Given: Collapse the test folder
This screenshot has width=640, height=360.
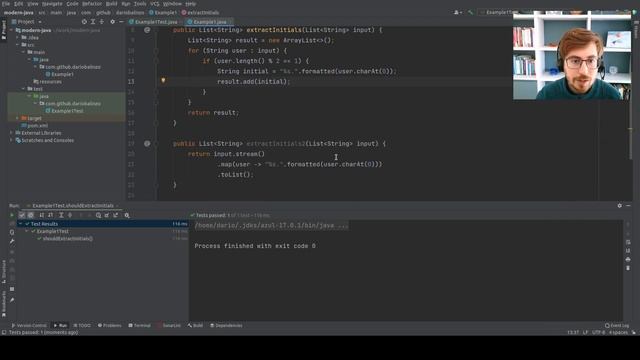Looking at the screenshot, I should click(x=24, y=89).
